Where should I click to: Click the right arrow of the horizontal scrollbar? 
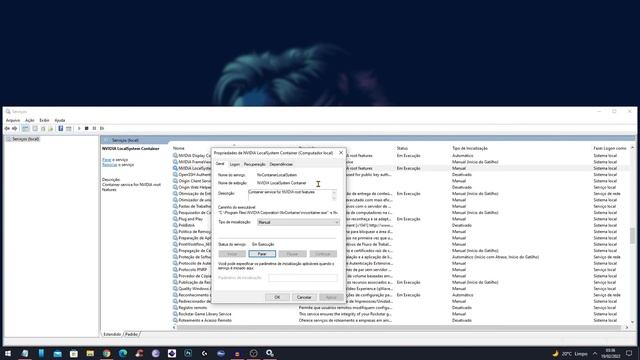click(x=627, y=327)
